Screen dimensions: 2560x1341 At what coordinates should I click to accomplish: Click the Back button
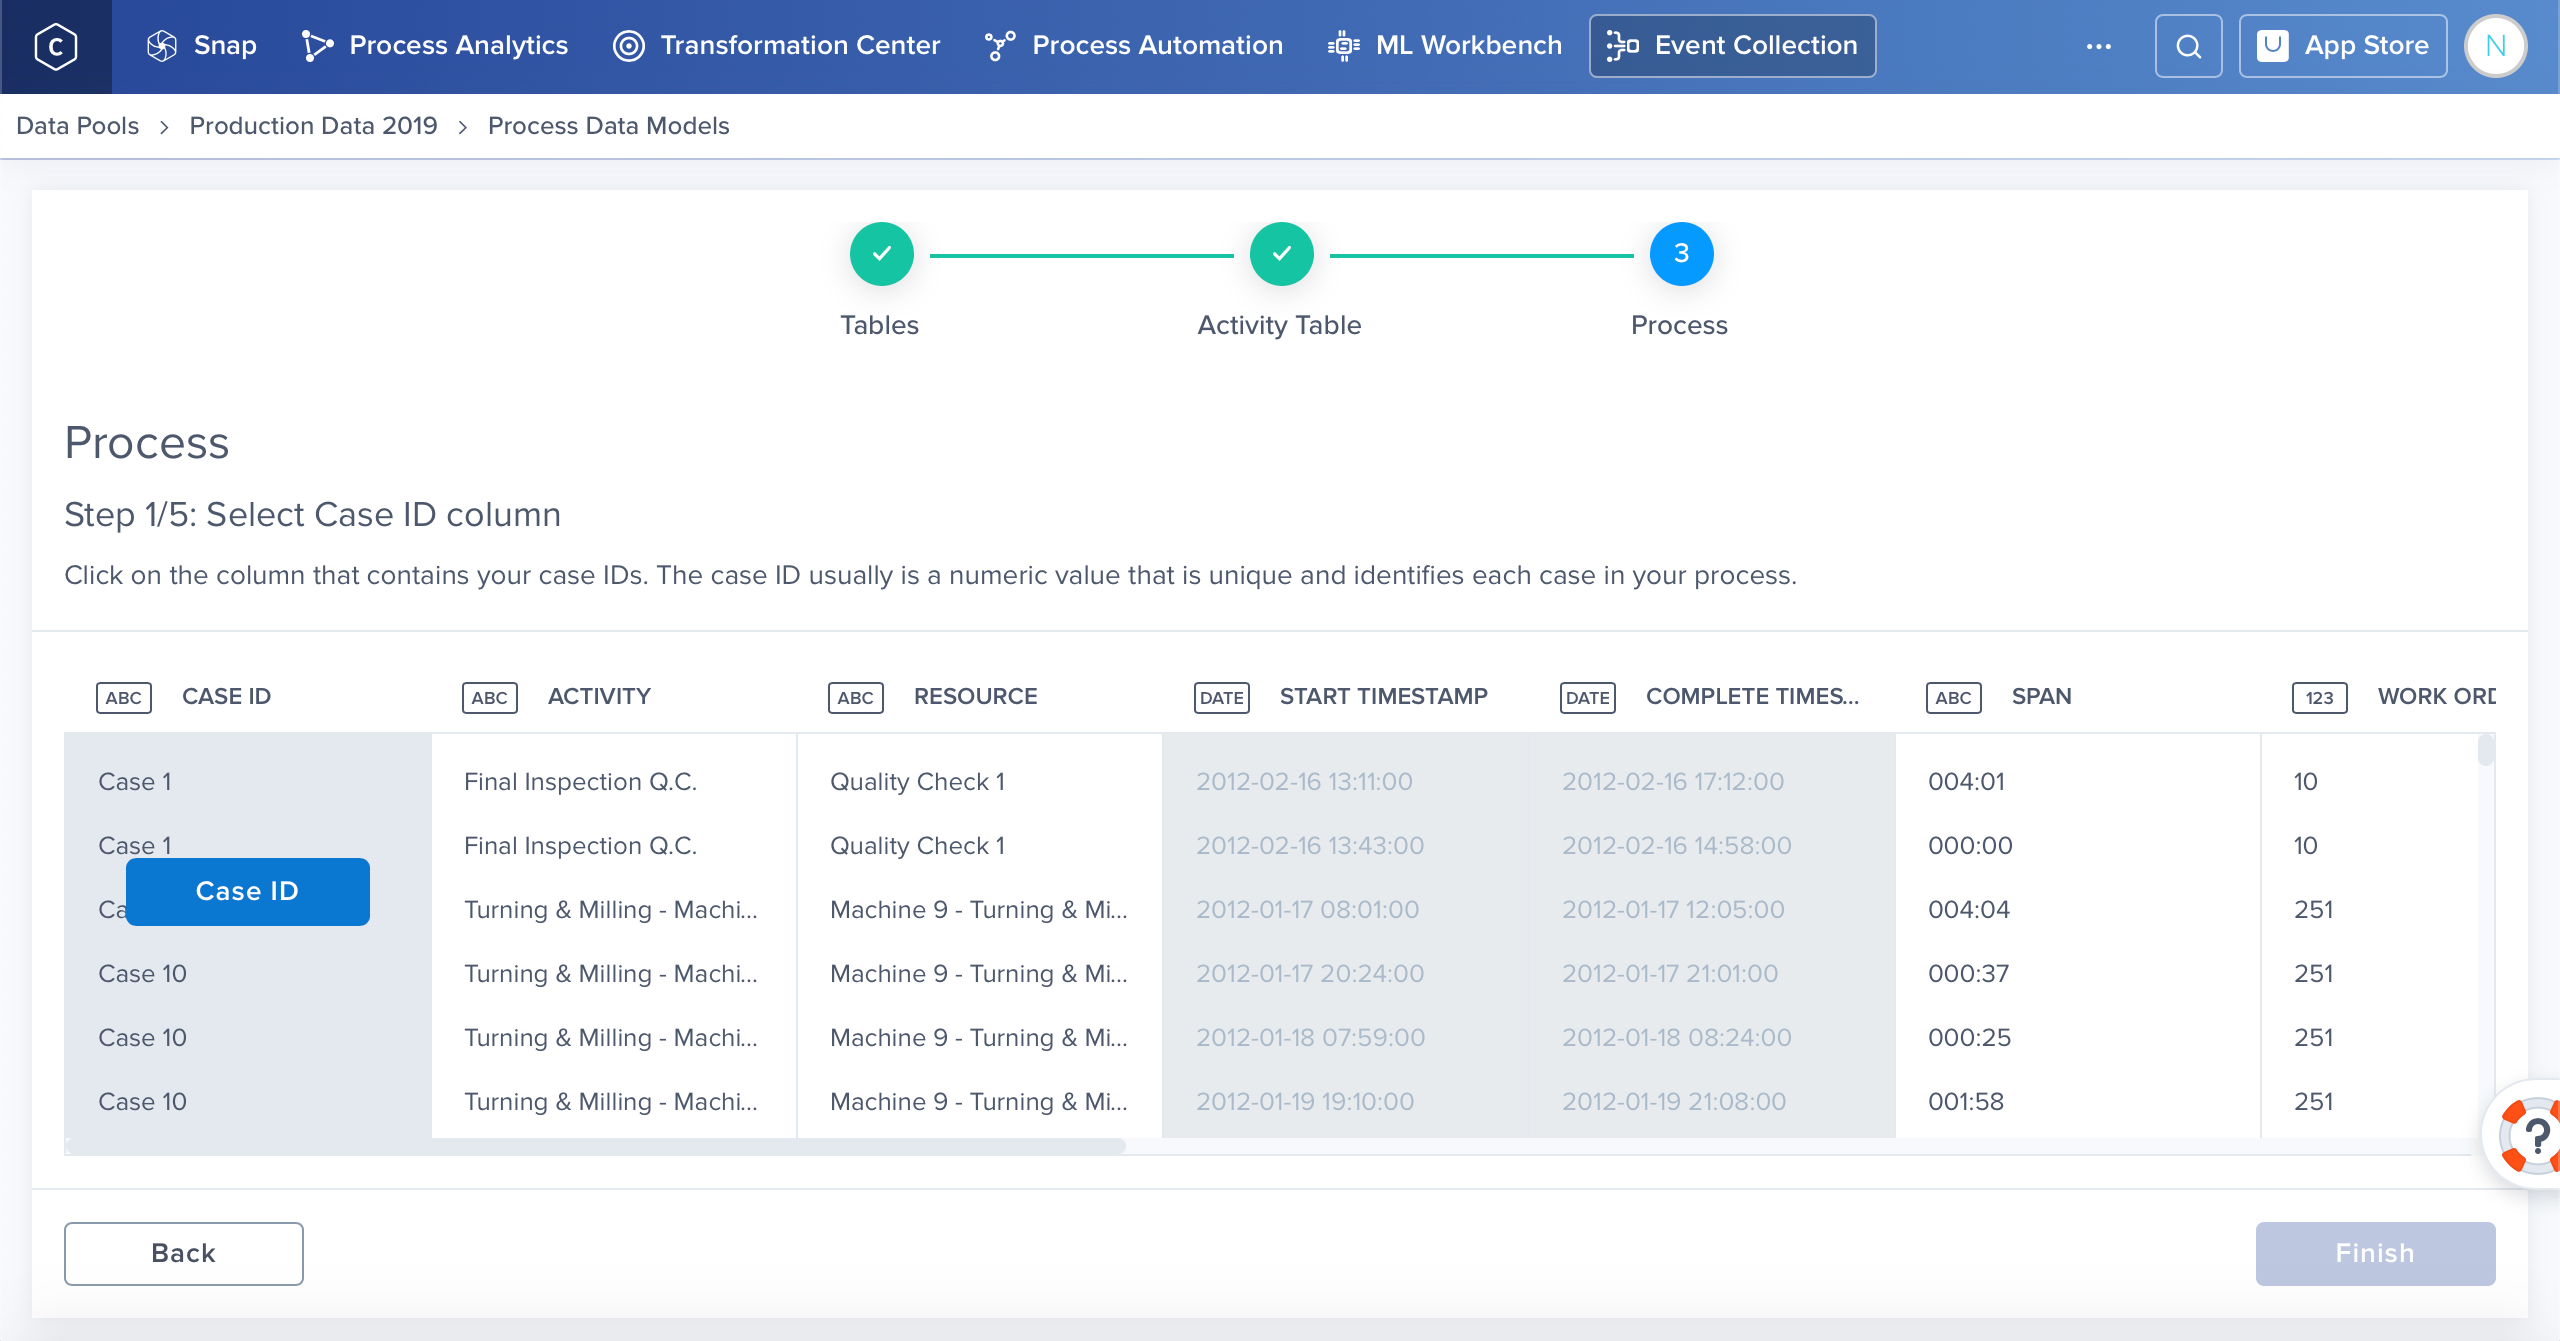(x=183, y=1253)
